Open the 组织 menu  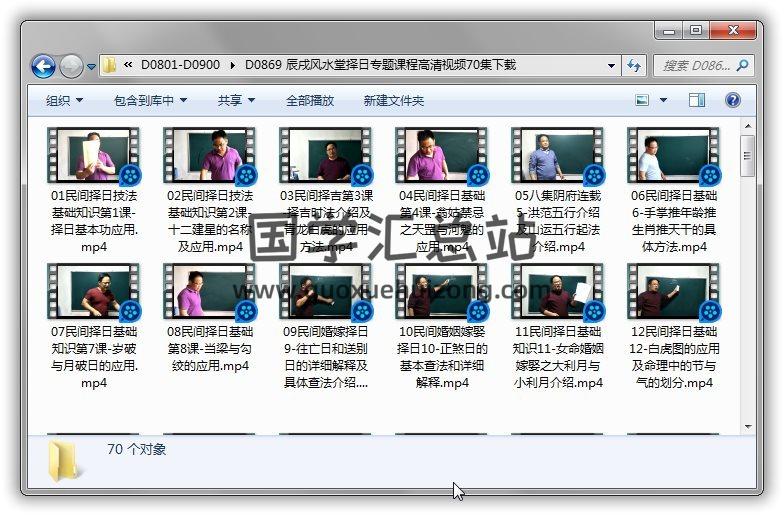[x=64, y=100]
